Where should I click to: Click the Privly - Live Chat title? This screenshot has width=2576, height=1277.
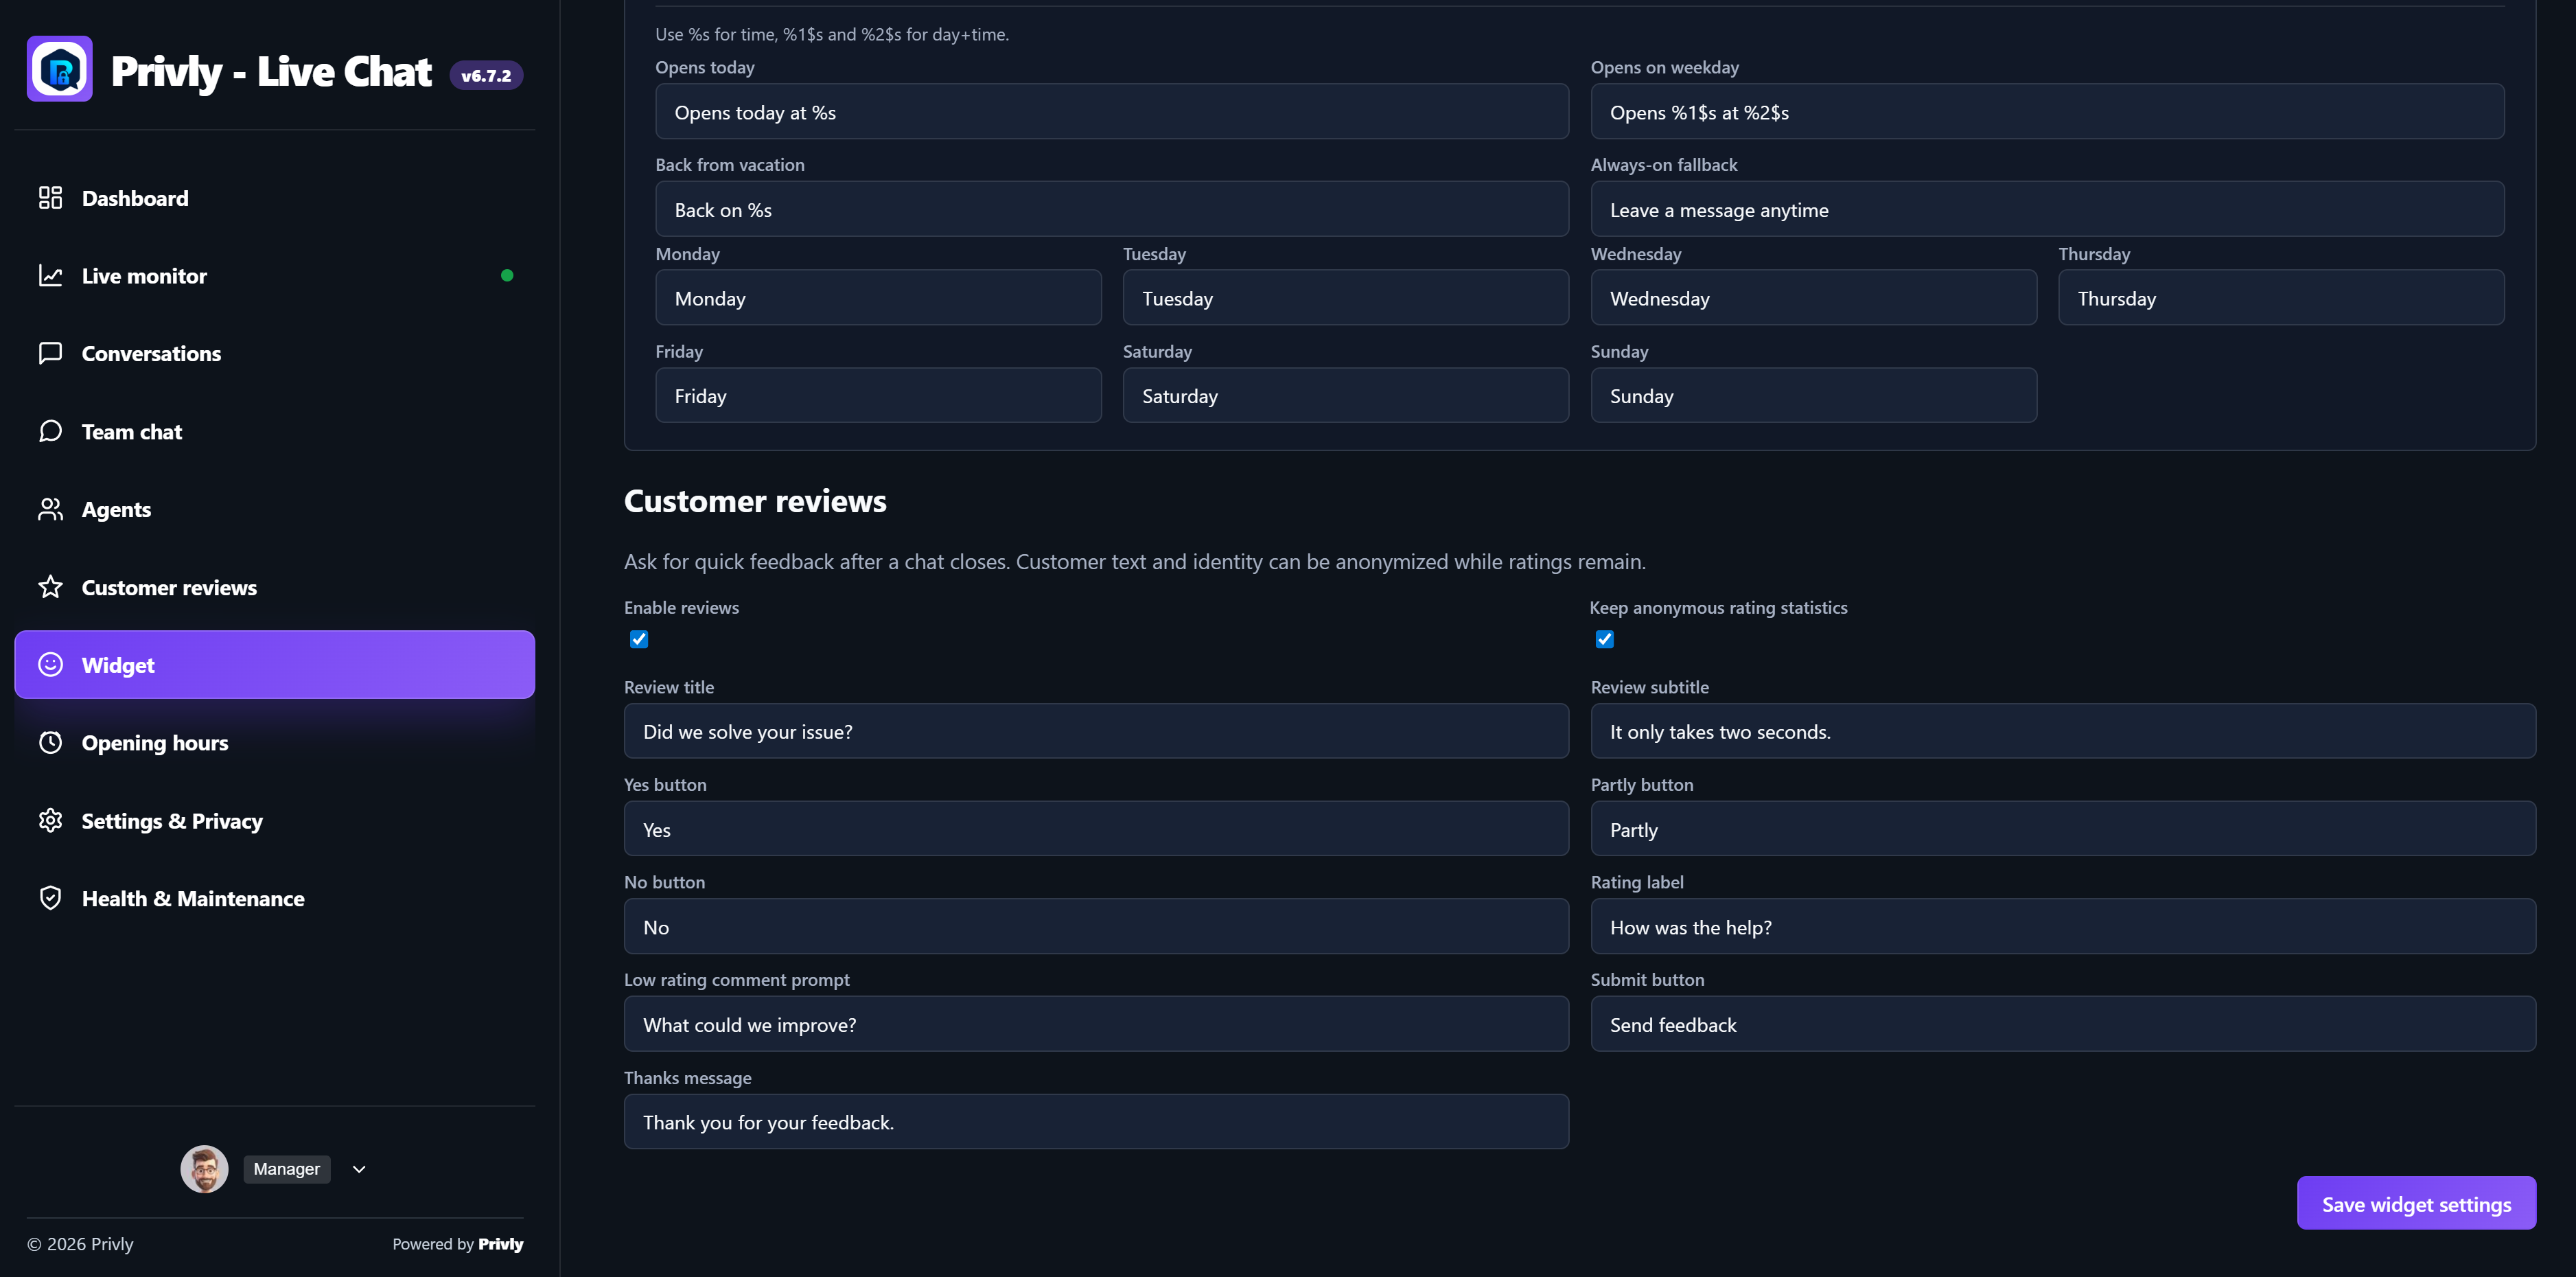point(271,71)
